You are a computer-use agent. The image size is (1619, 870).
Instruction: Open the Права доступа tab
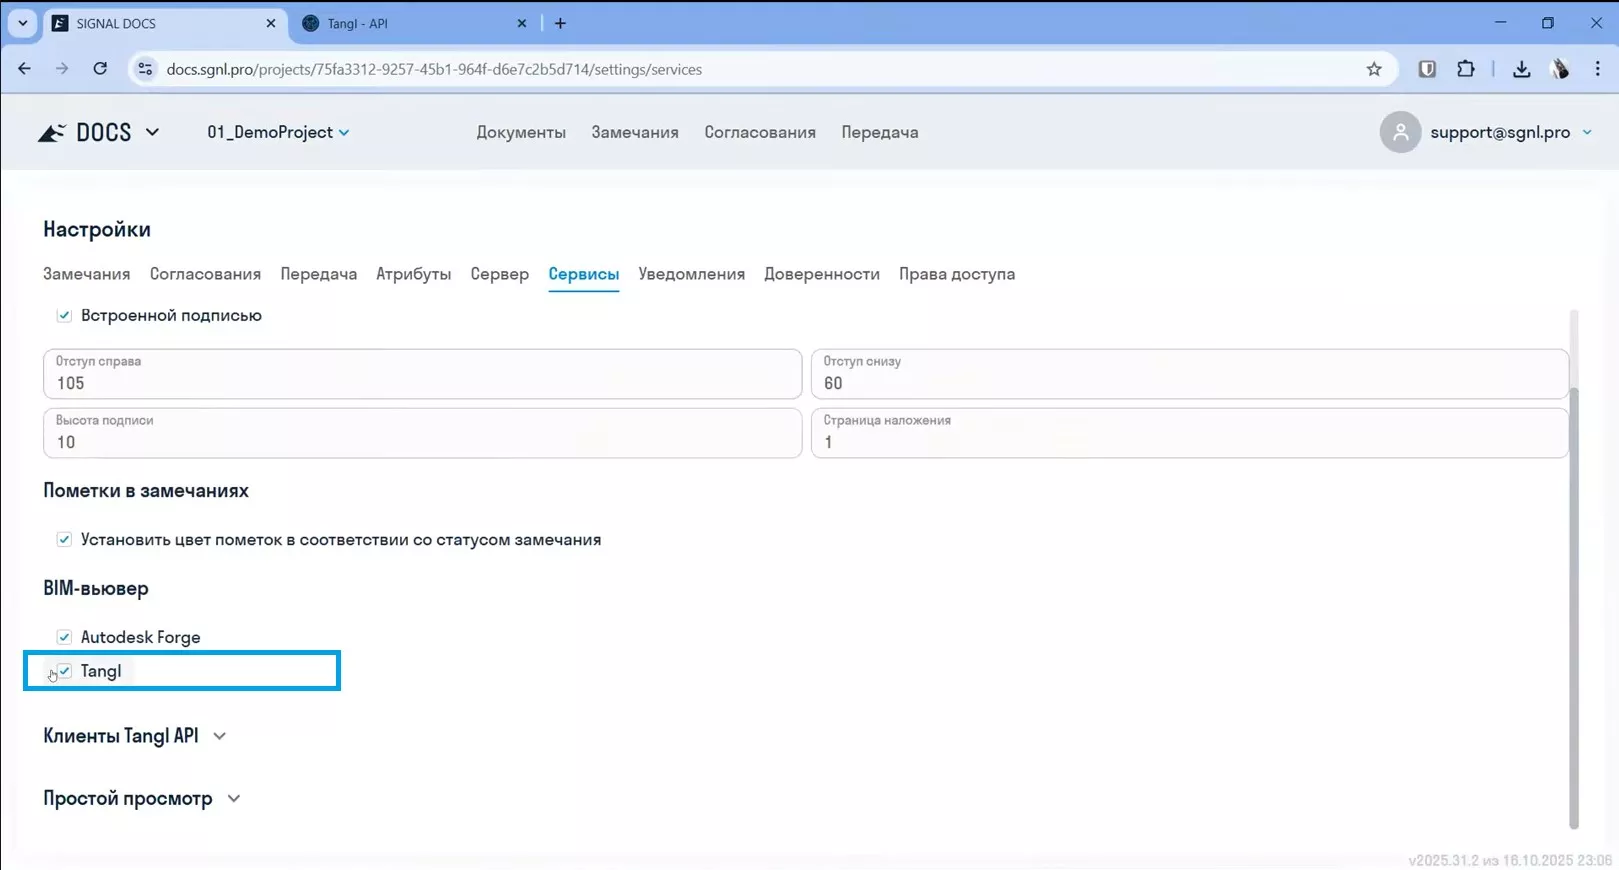pos(956,274)
